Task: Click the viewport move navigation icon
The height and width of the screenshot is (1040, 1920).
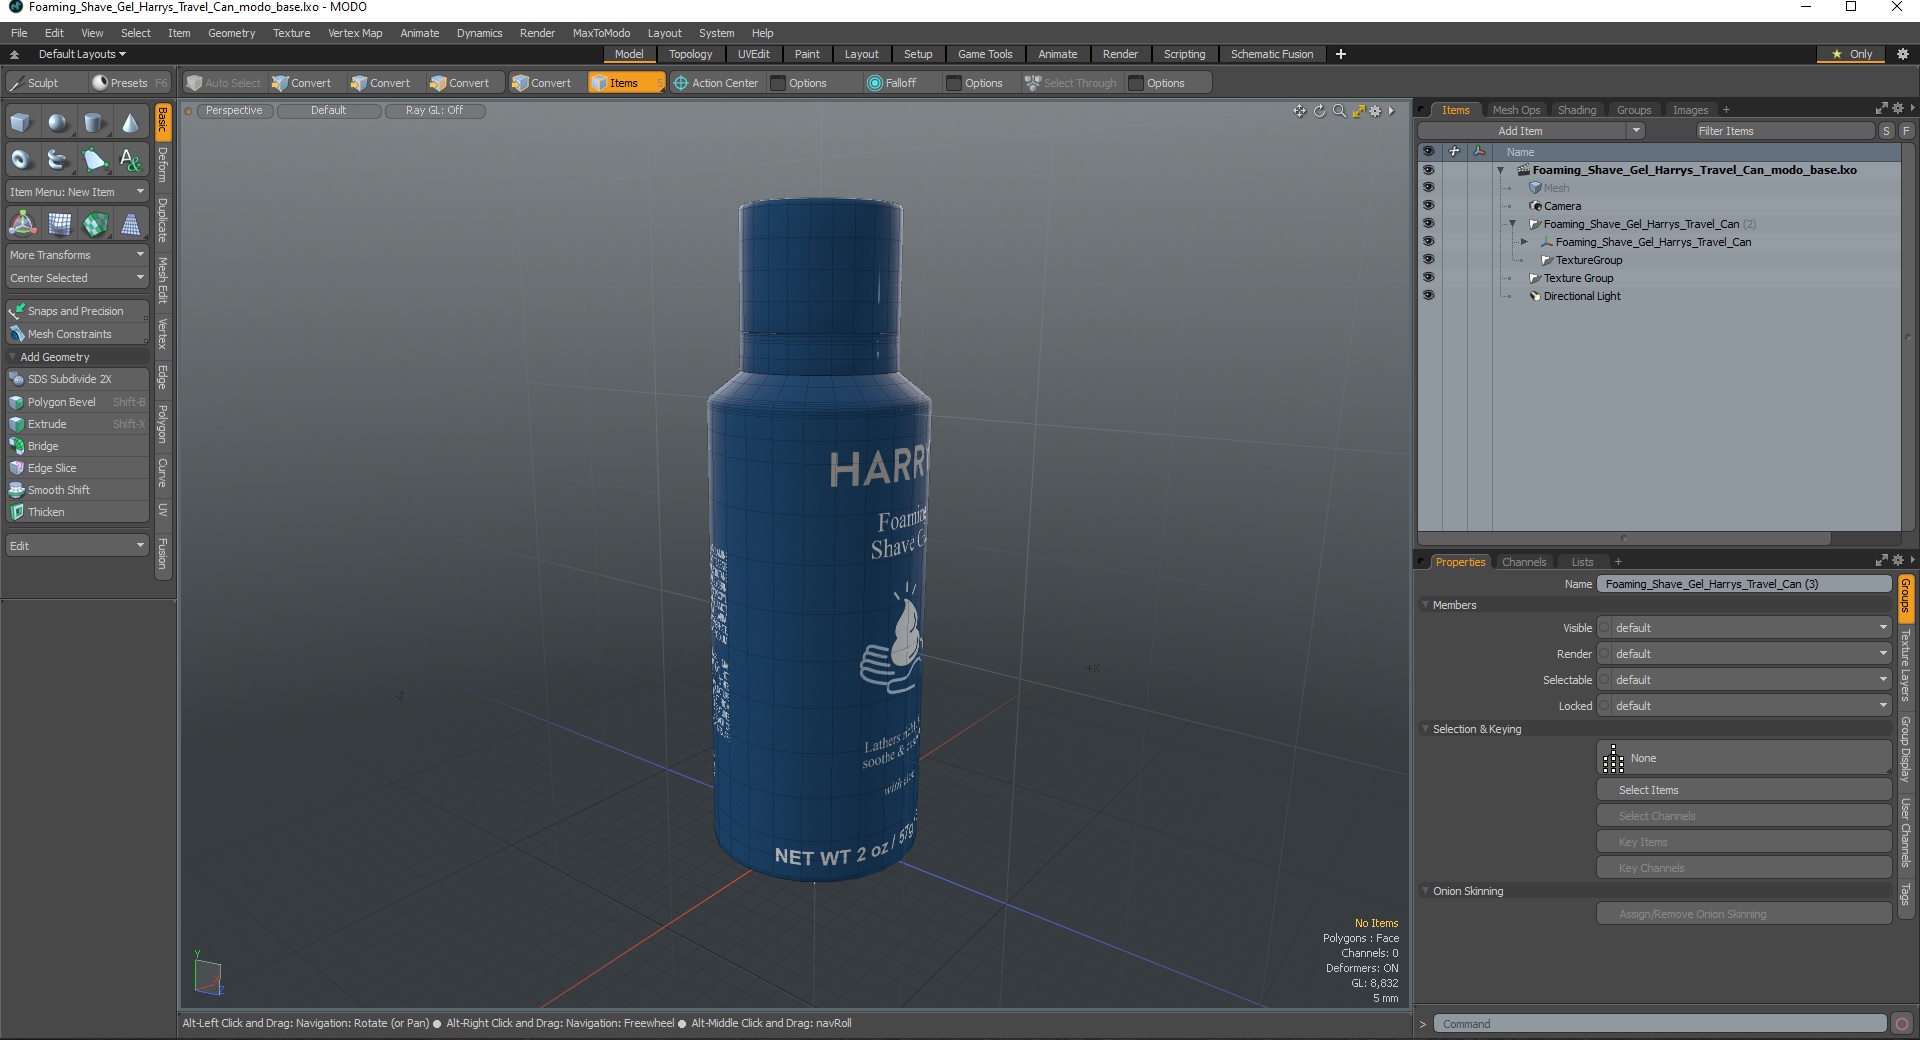Action: tap(1299, 111)
